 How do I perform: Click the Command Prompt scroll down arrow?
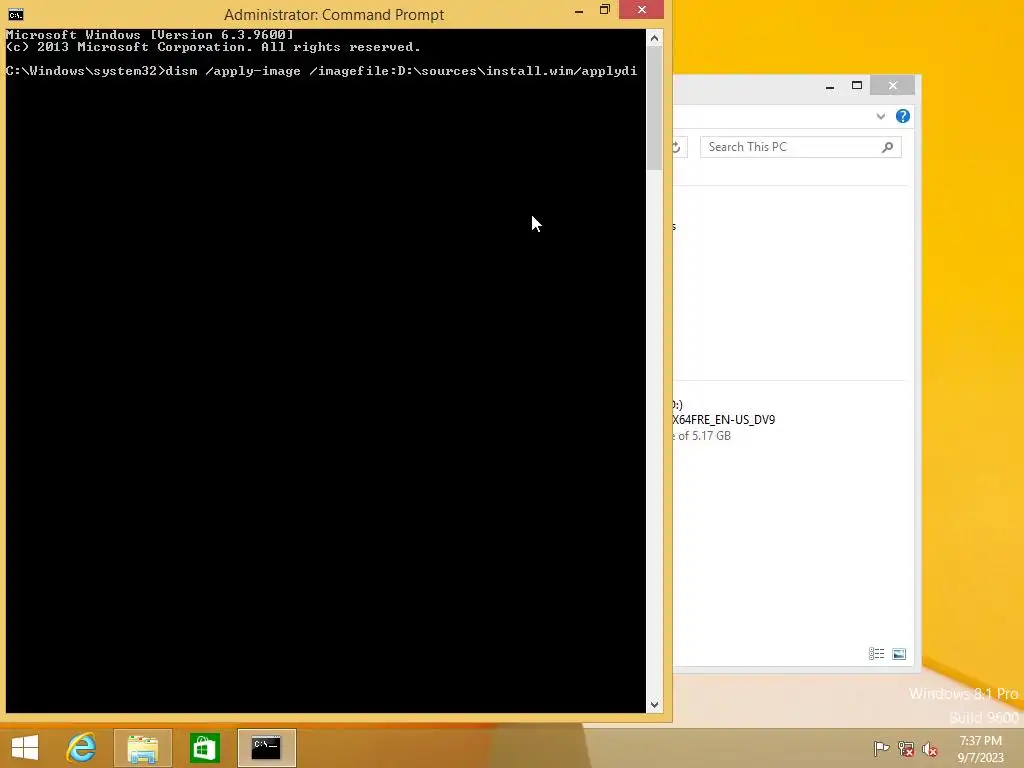pos(654,705)
